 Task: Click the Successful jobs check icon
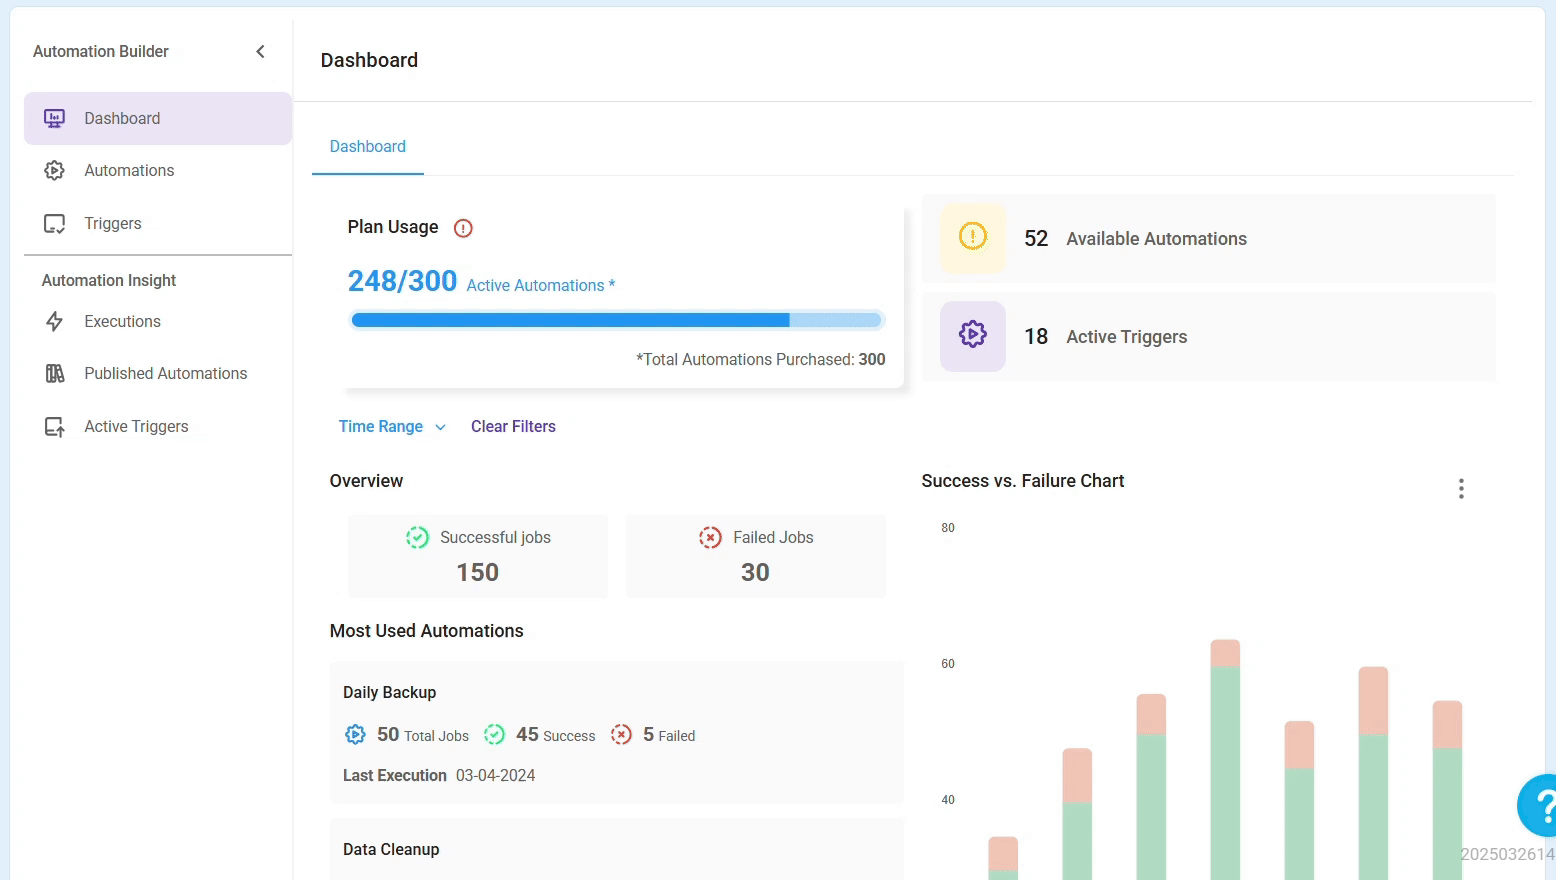[417, 538]
